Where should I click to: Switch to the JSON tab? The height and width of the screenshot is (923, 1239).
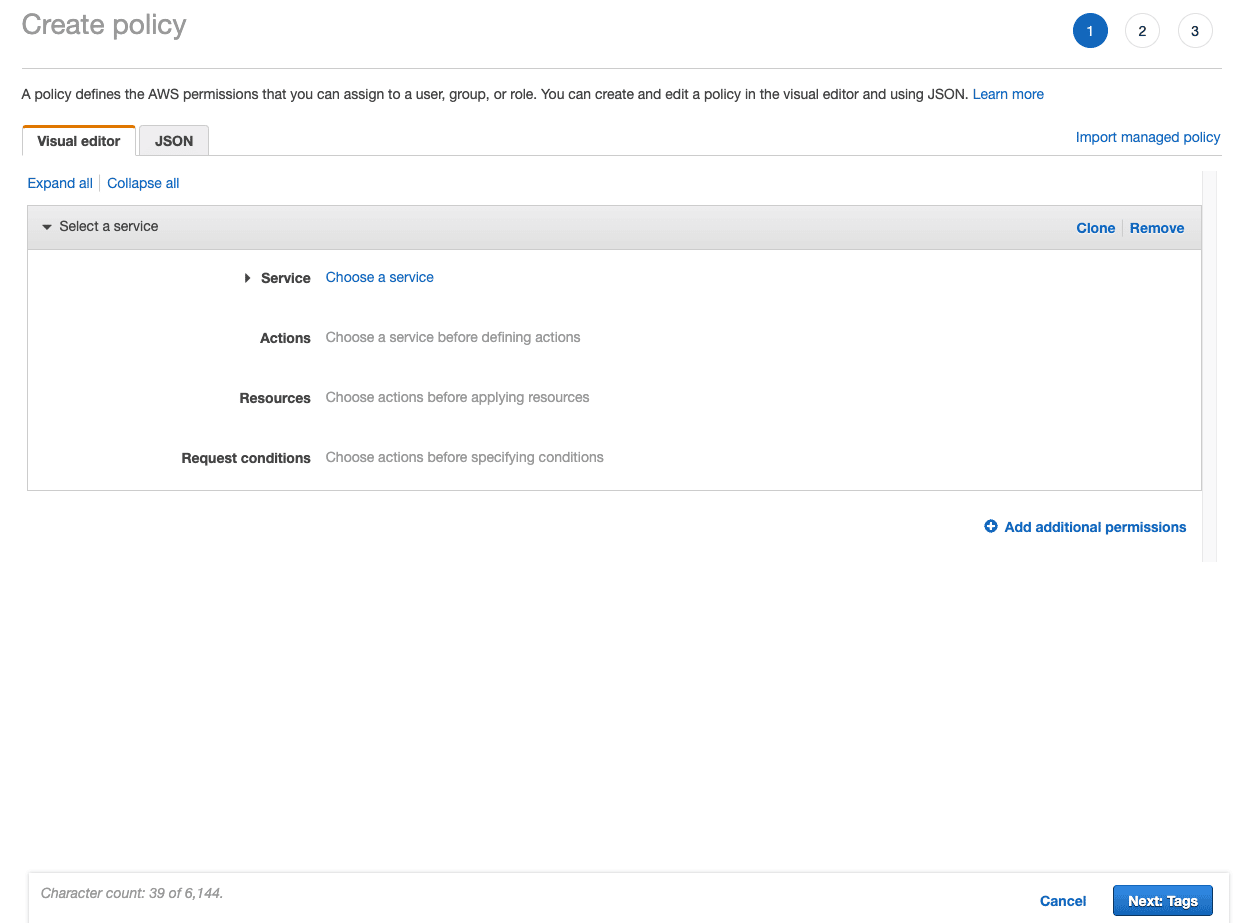click(x=173, y=140)
